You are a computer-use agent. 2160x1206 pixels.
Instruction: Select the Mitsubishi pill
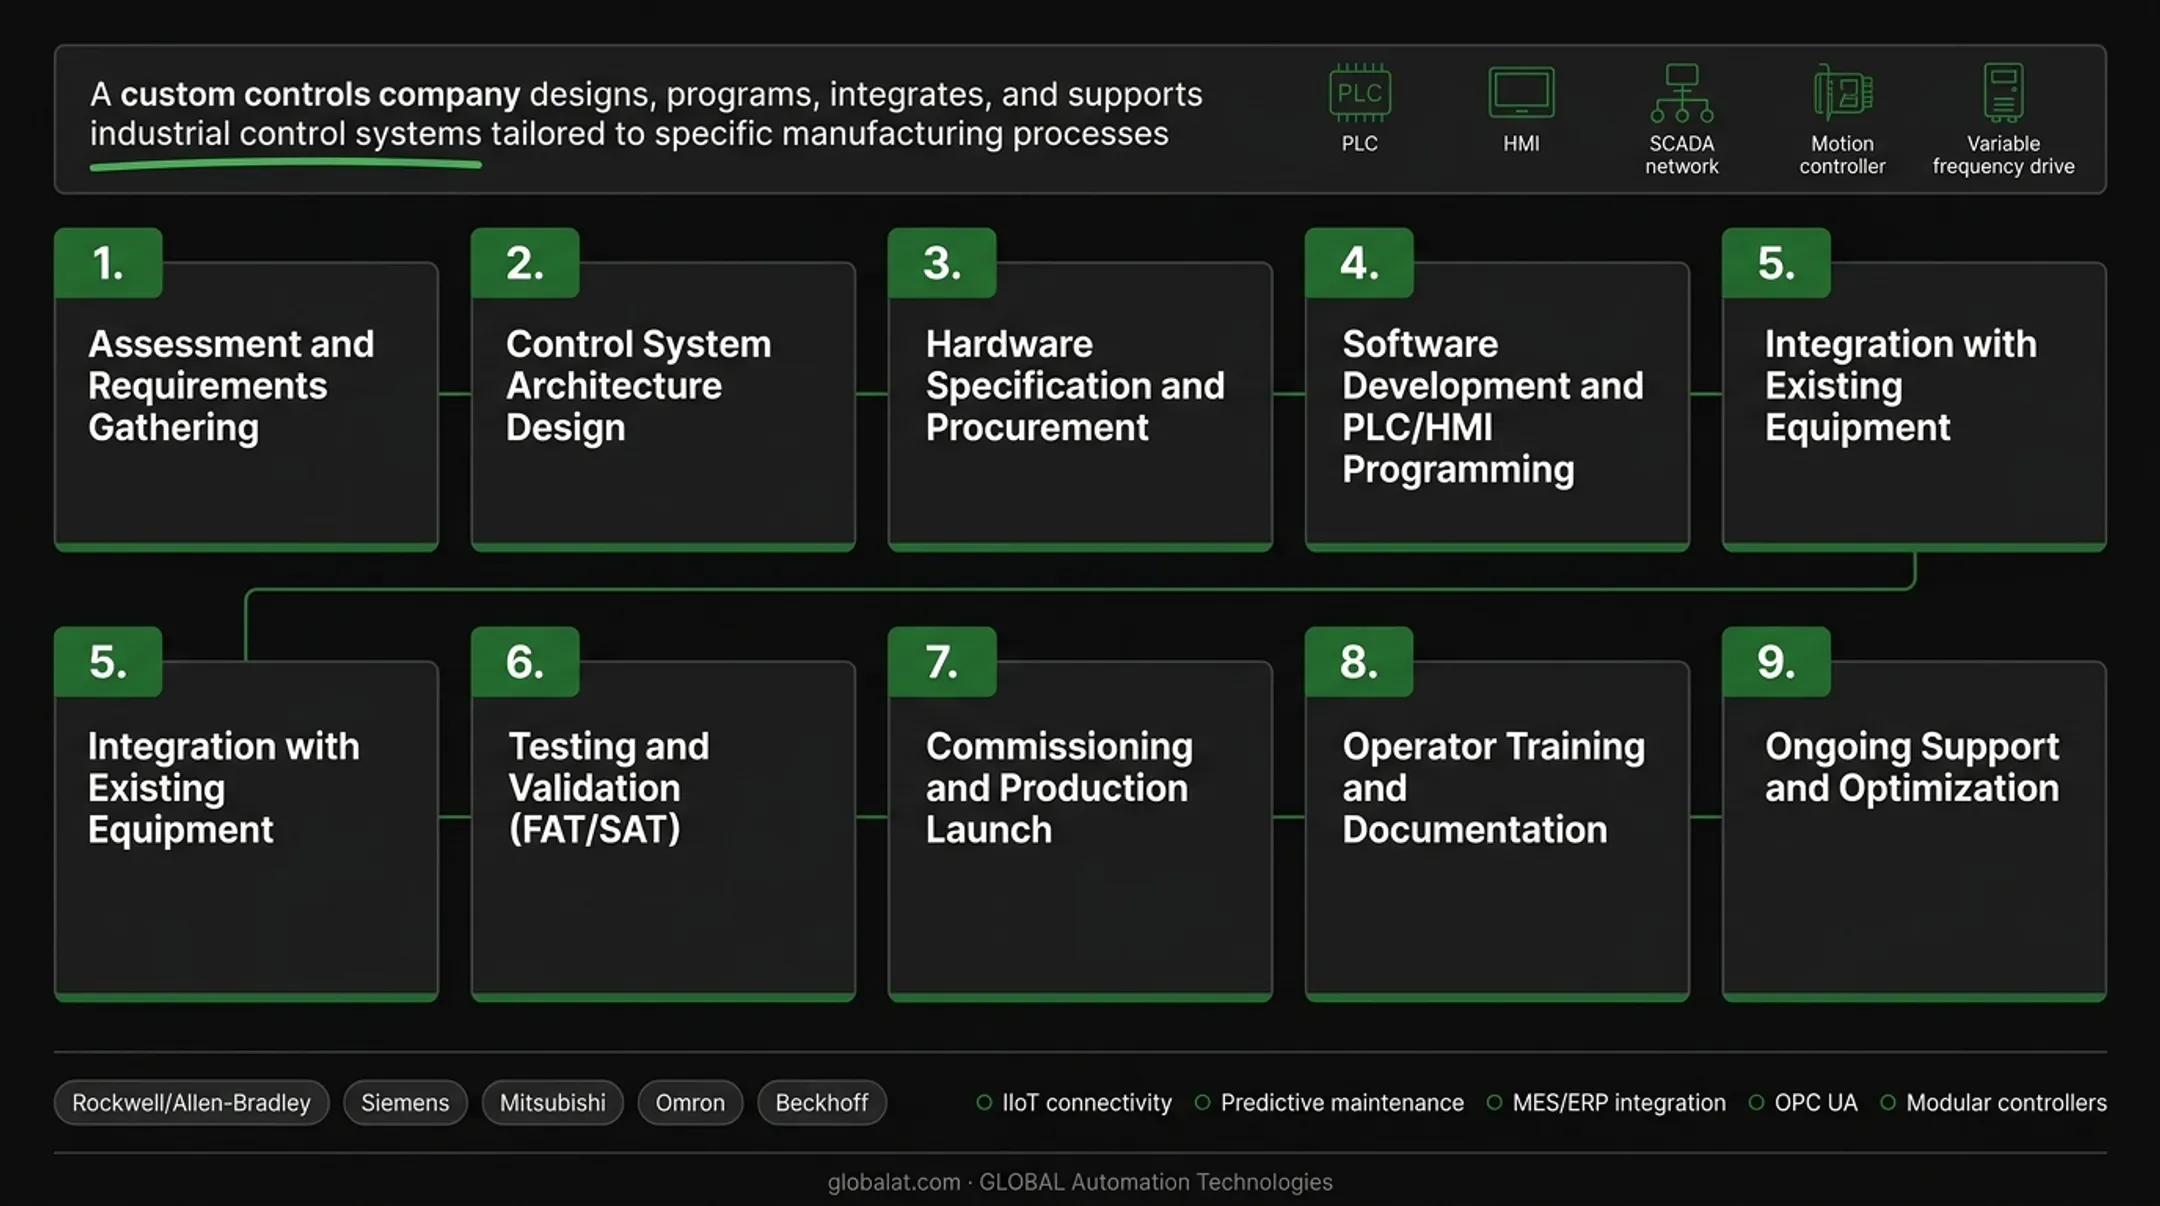click(552, 1102)
